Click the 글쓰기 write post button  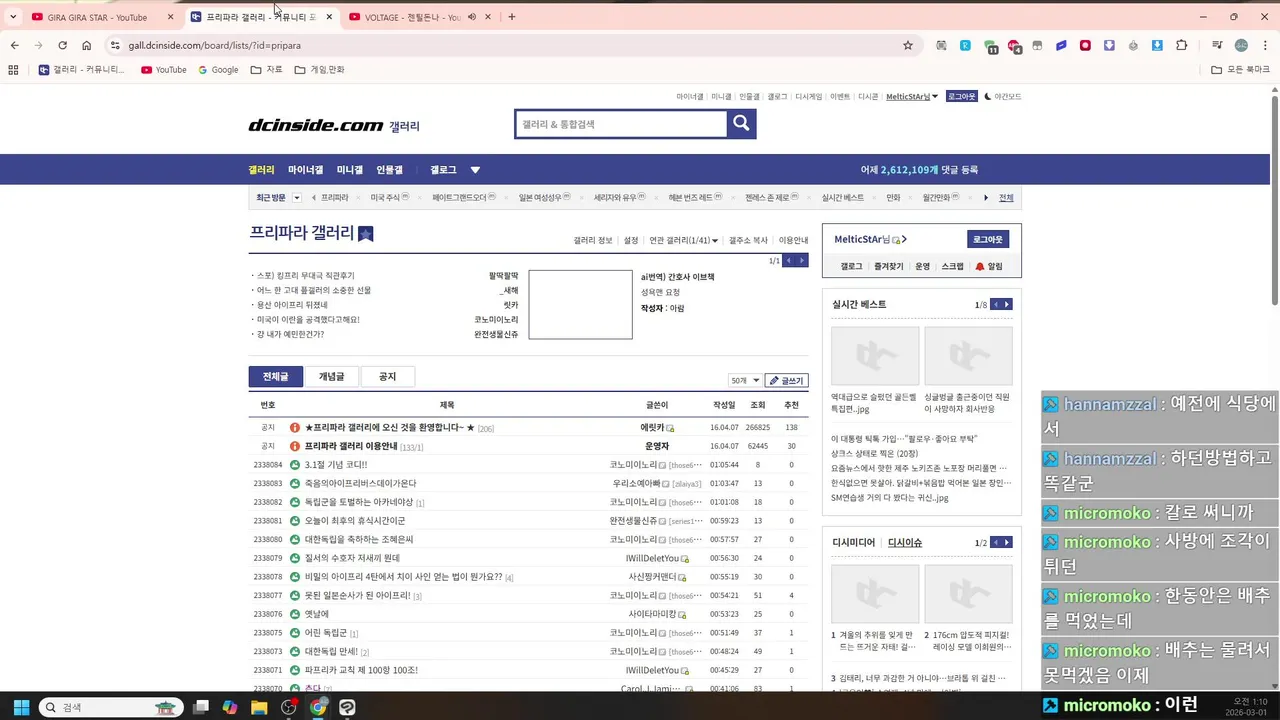pos(786,381)
